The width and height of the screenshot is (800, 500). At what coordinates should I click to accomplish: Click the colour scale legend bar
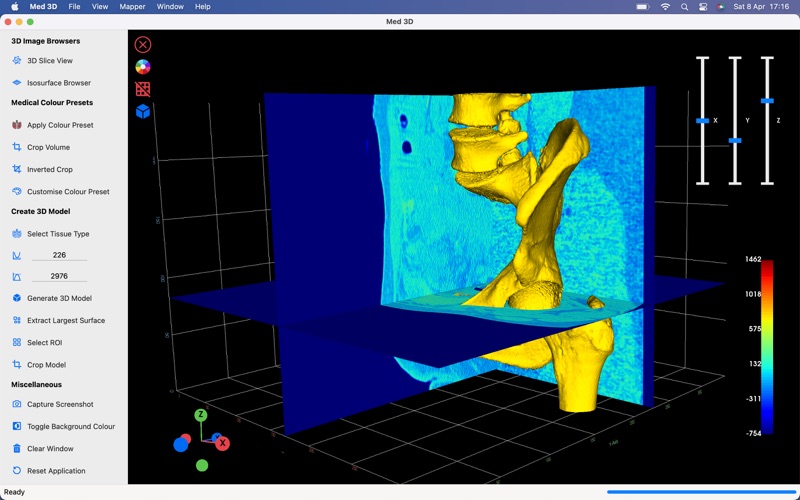click(x=767, y=347)
